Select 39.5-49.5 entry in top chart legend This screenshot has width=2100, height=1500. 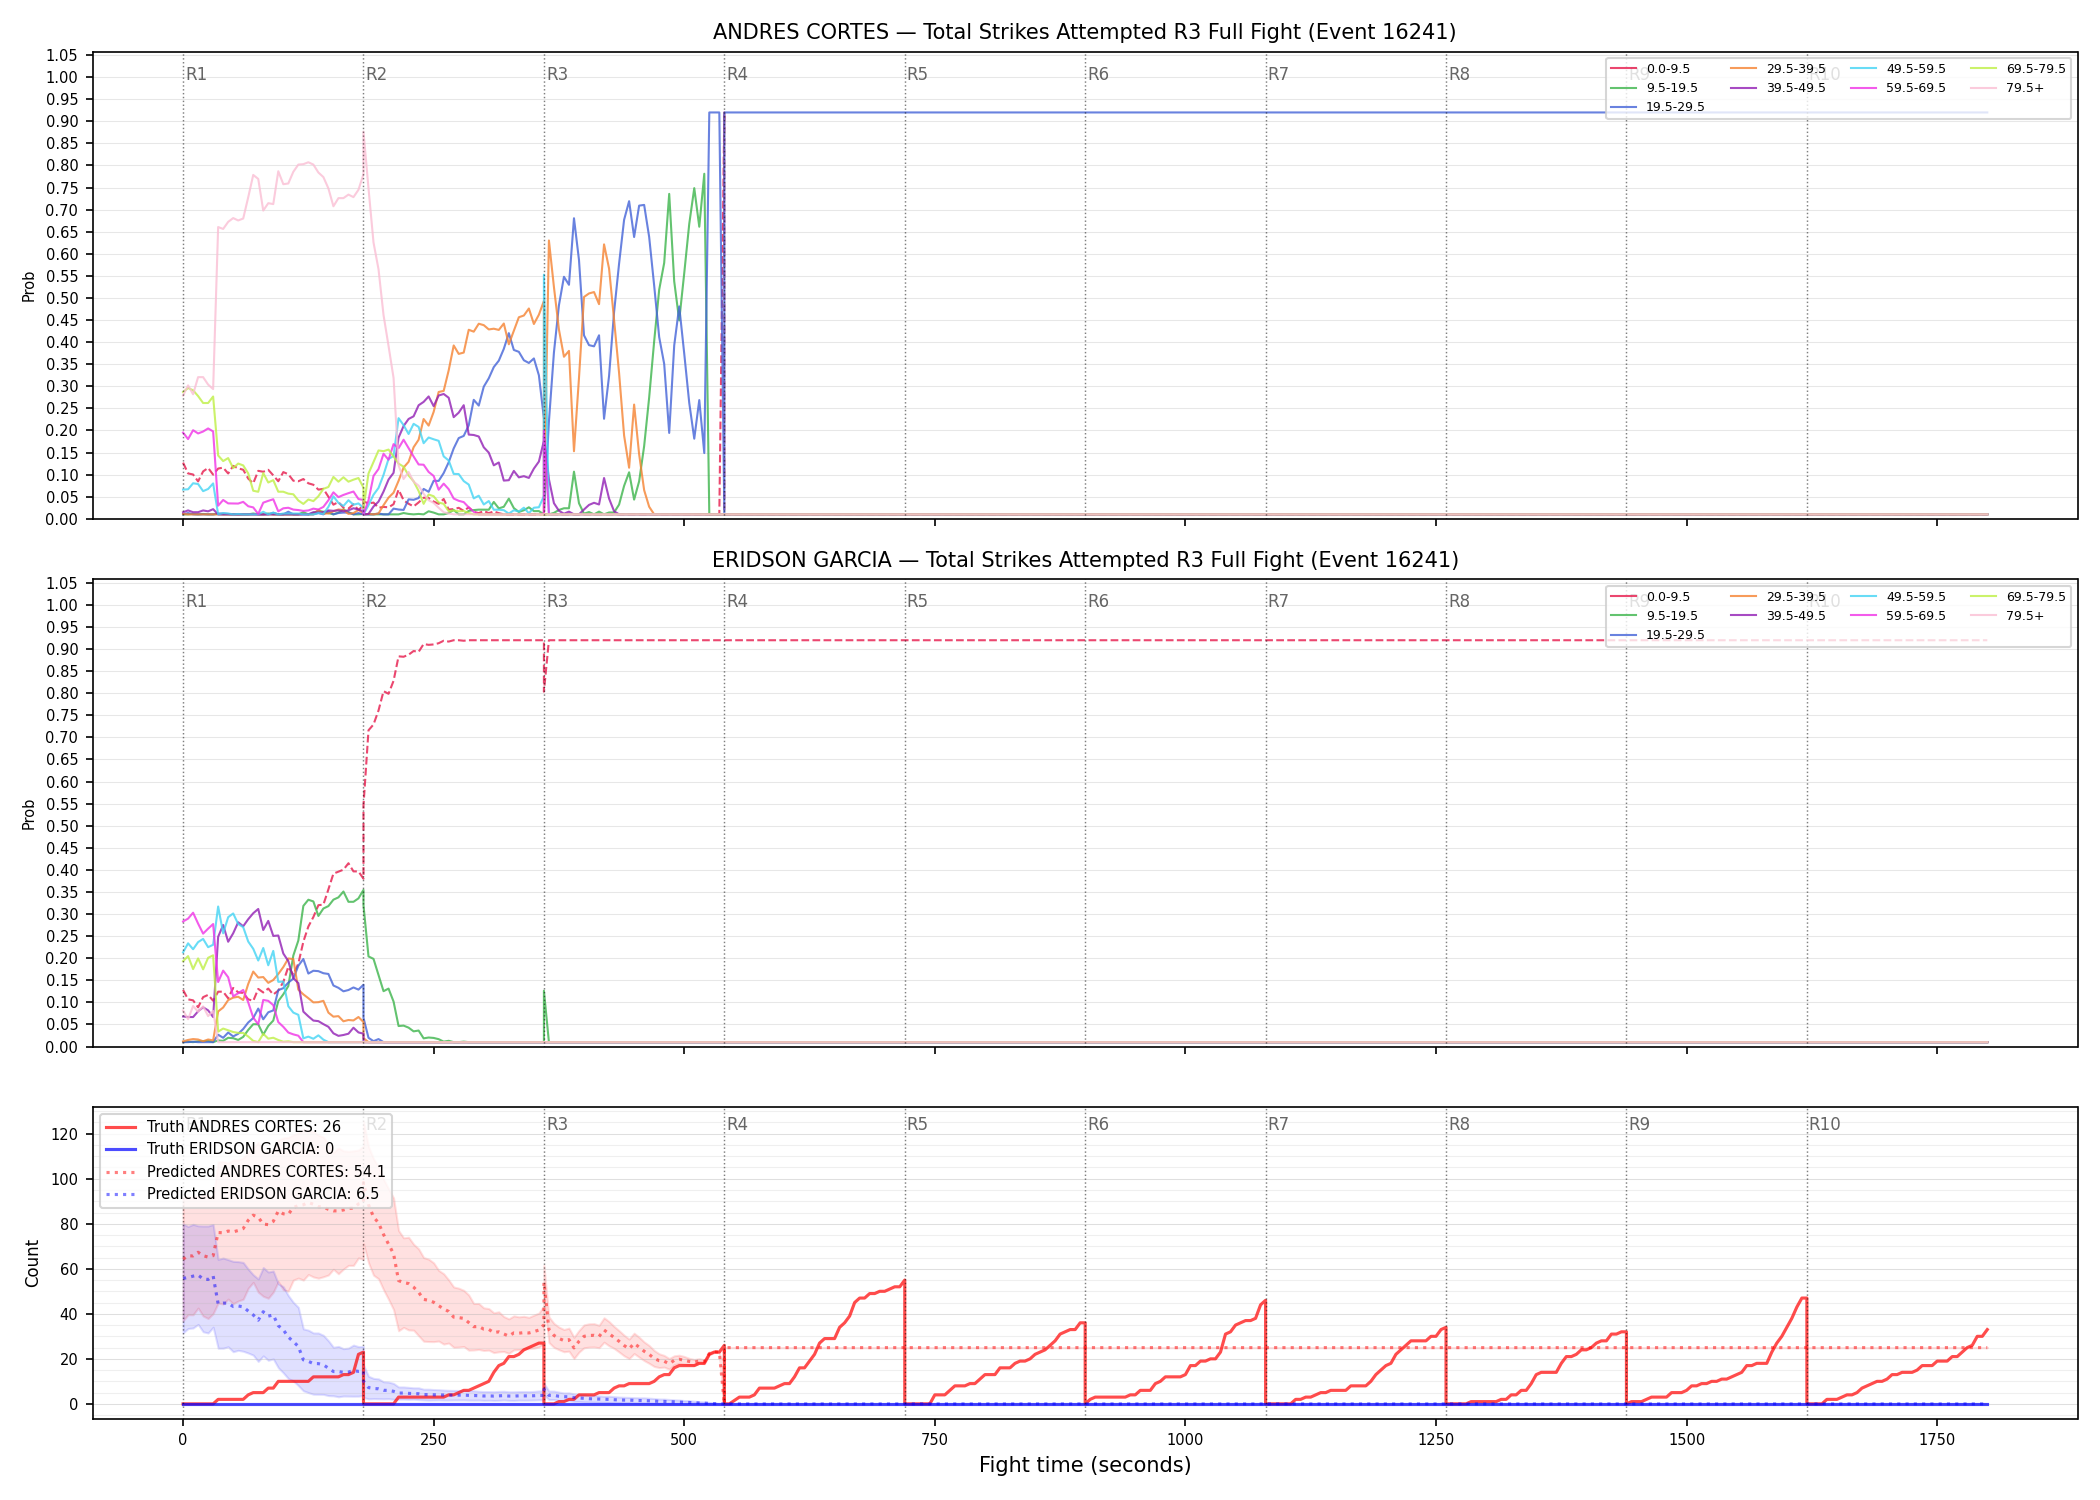pos(1778,88)
